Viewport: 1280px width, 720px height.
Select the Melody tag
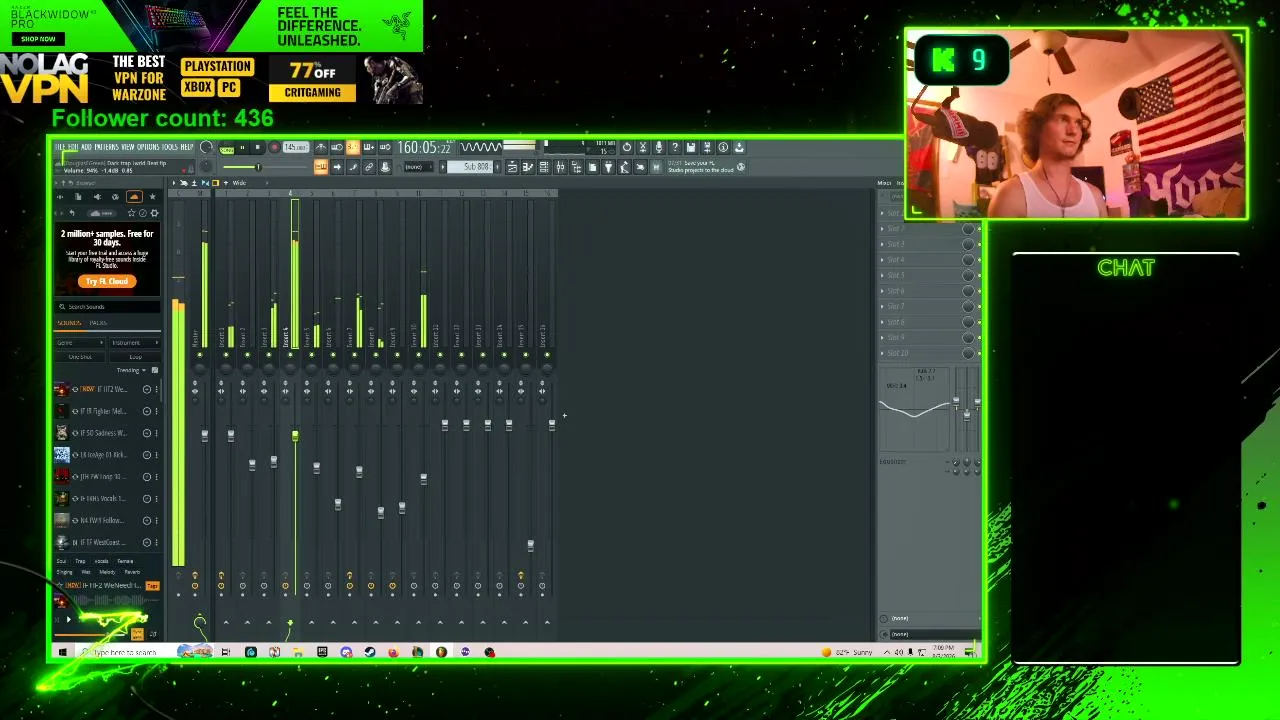point(107,572)
